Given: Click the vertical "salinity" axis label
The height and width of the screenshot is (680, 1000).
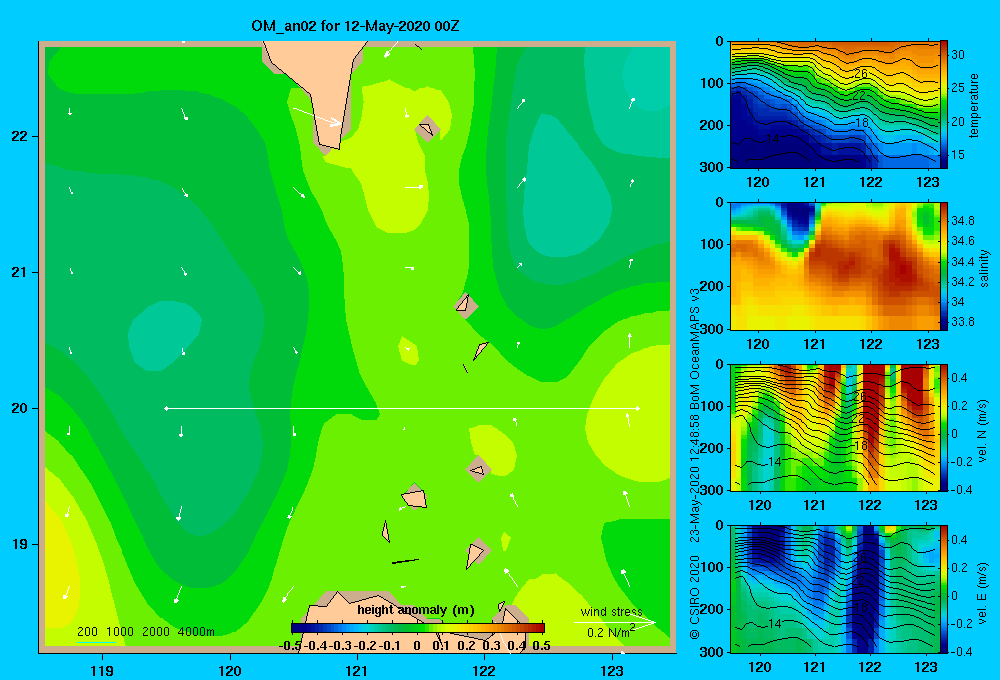Looking at the screenshot, I should point(984,268).
